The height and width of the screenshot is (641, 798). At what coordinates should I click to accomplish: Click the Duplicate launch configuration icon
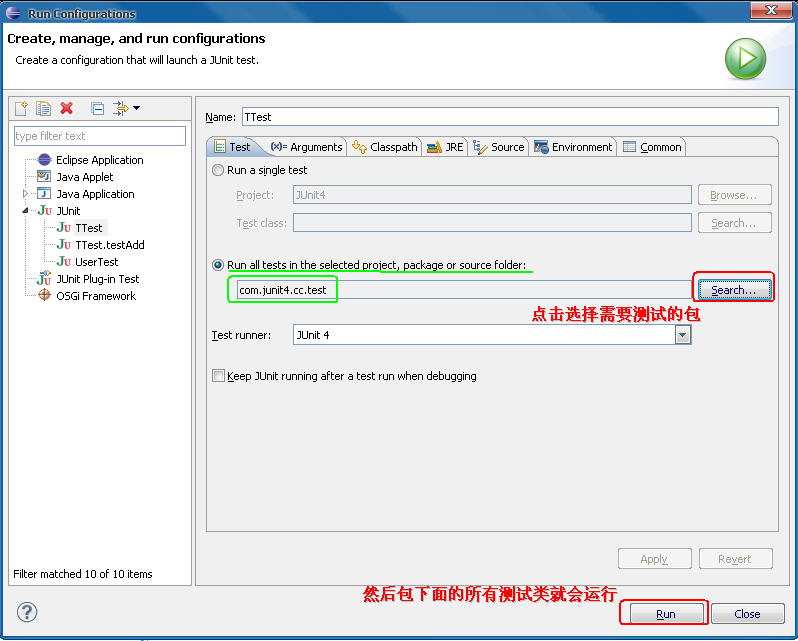[x=43, y=108]
